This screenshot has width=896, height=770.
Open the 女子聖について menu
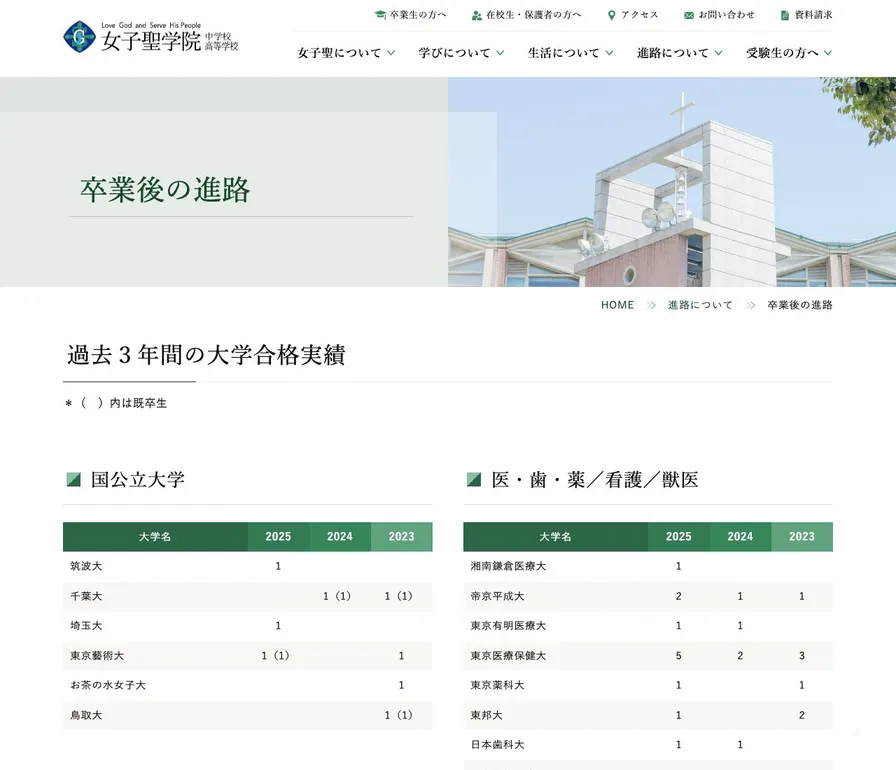click(339, 53)
